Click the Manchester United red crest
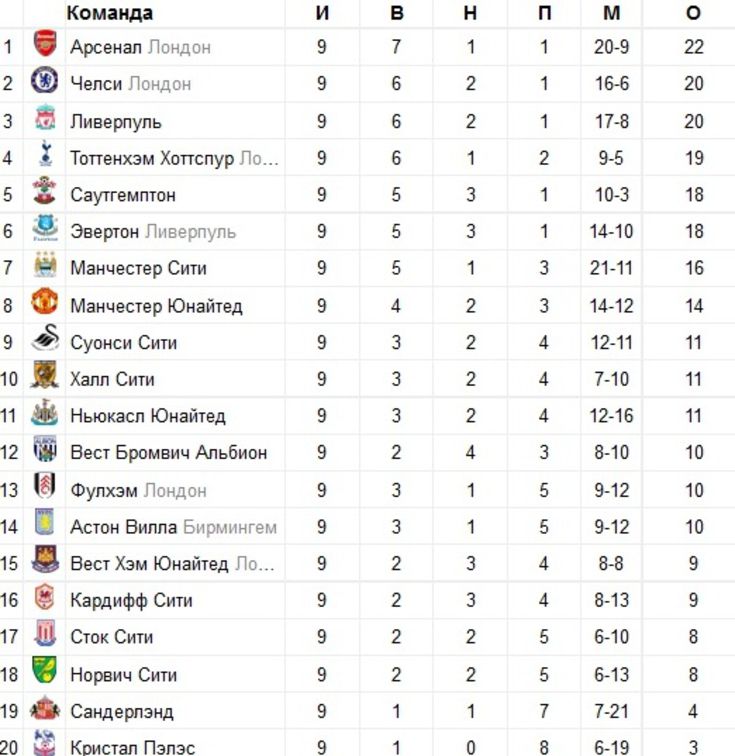Image resolution: width=735 pixels, height=756 pixels. (x=45, y=301)
